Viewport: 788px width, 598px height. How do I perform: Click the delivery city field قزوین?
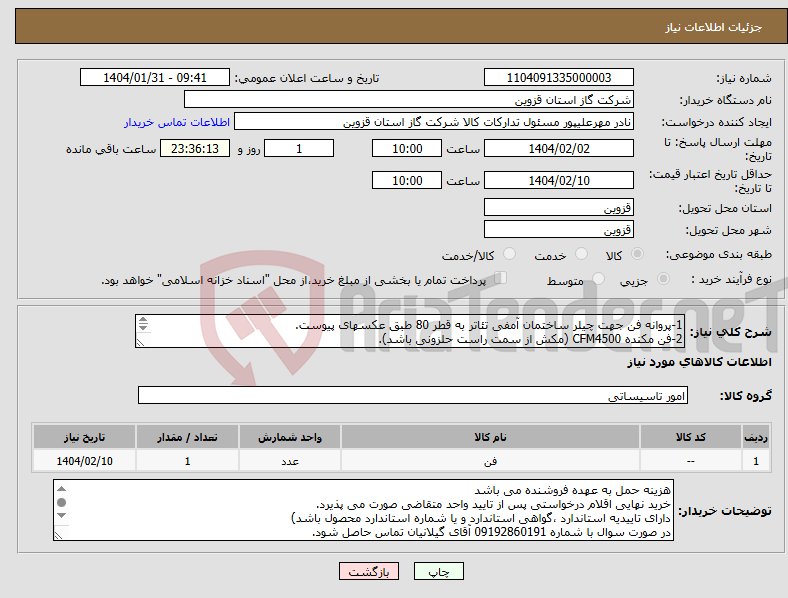pyautogui.click(x=558, y=229)
